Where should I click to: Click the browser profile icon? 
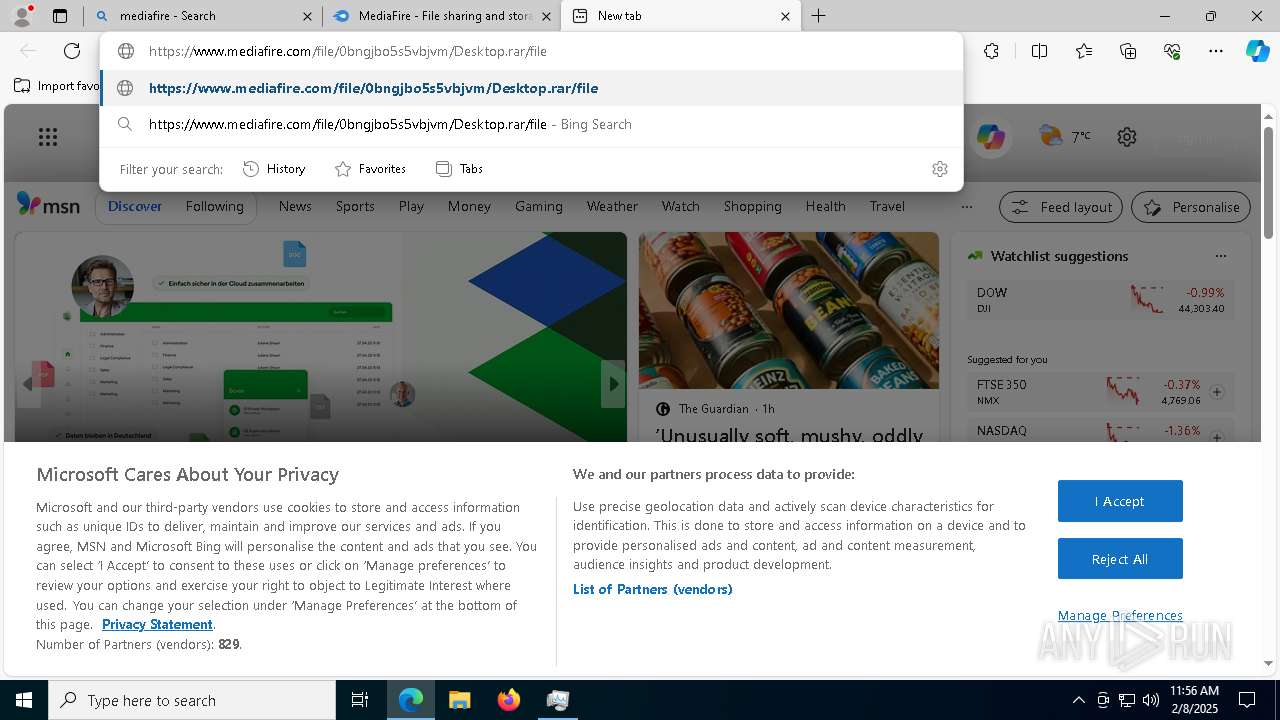(x=21, y=16)
